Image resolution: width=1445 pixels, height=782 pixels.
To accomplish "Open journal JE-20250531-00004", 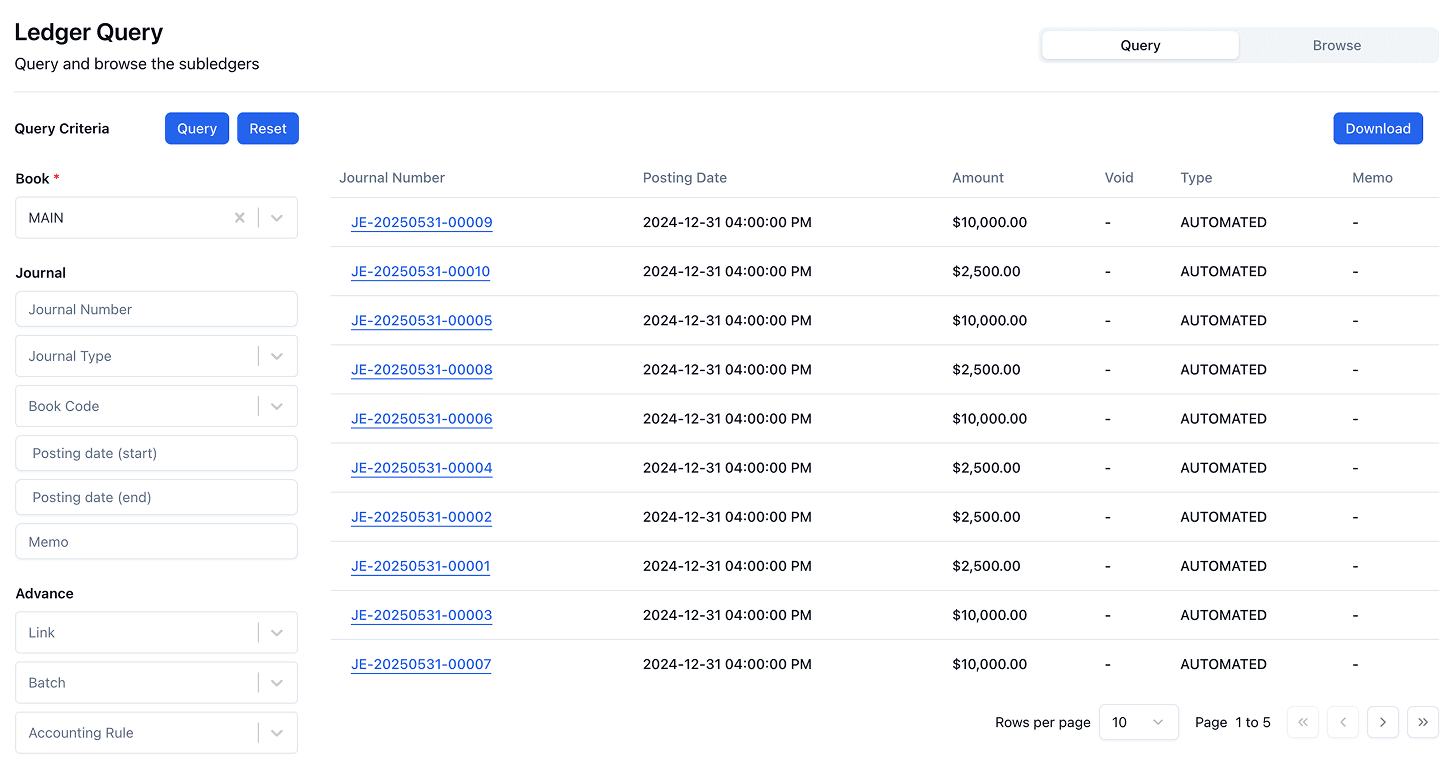I will click(x=421, y=467).
